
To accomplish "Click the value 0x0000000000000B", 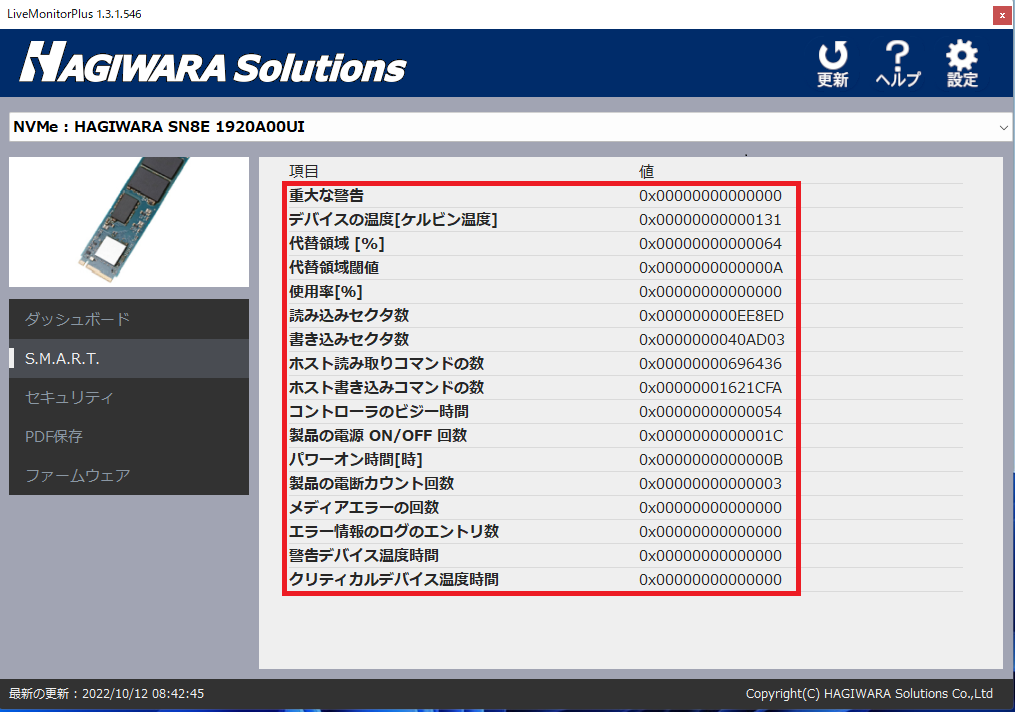I will (711, 459).
